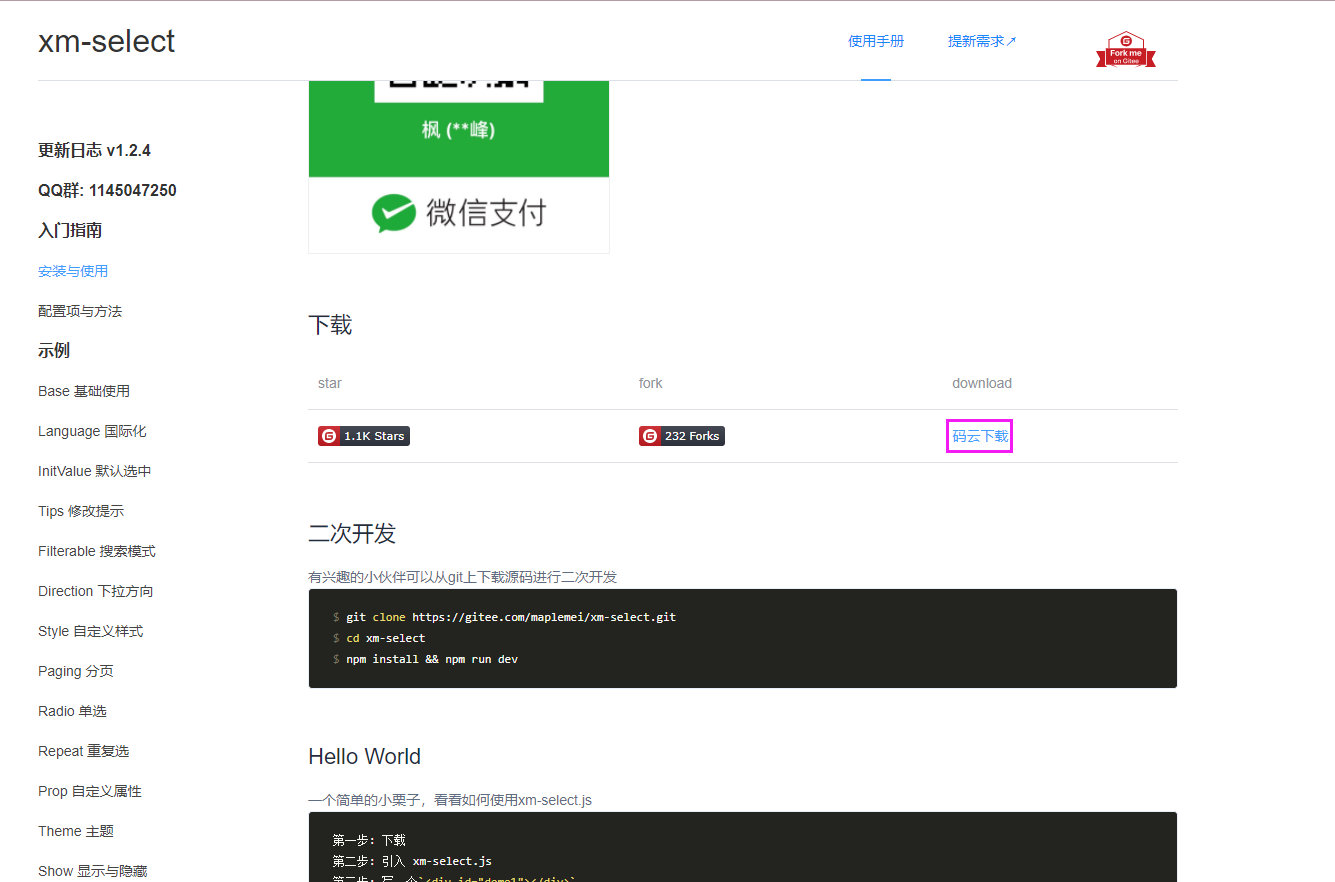This screenshot has height=882, width=1335.
Task: Click the xm-select site title
Action: (x=106, y=41)
